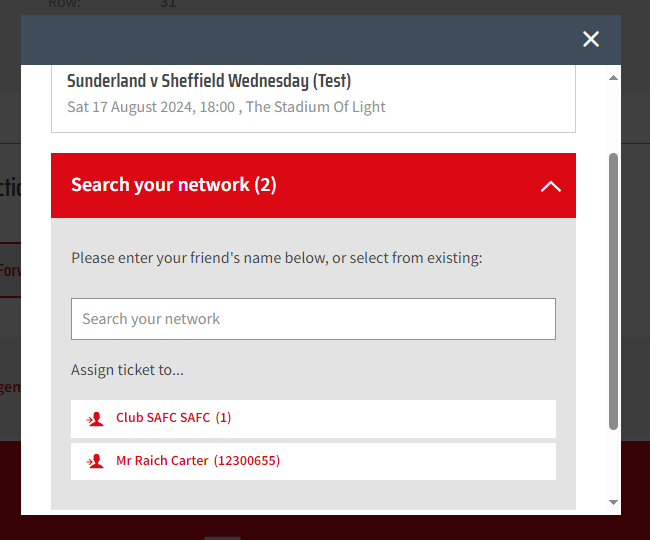Assign ticket to Mr Raich Carter
The image size is (650, 540).
[313, 462]
